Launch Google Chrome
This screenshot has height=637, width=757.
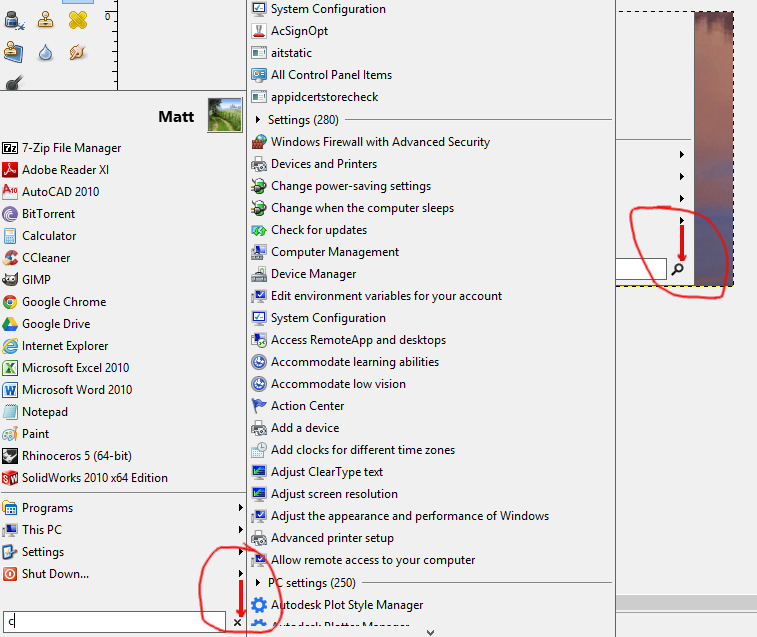pyautogui.click(x=63, y=302)
